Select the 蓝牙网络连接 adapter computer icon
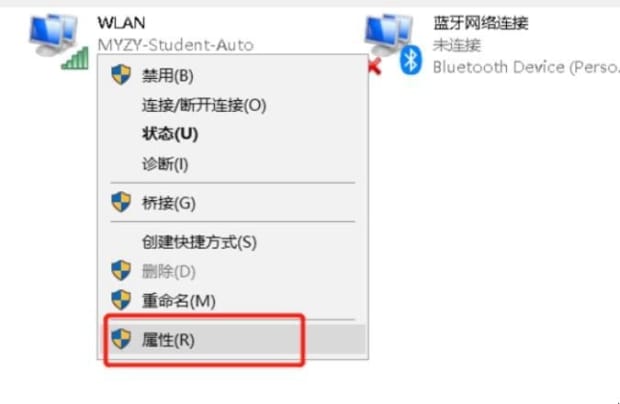Image resolution: width=620 pixels, height=404 pixels. (389, 35)
